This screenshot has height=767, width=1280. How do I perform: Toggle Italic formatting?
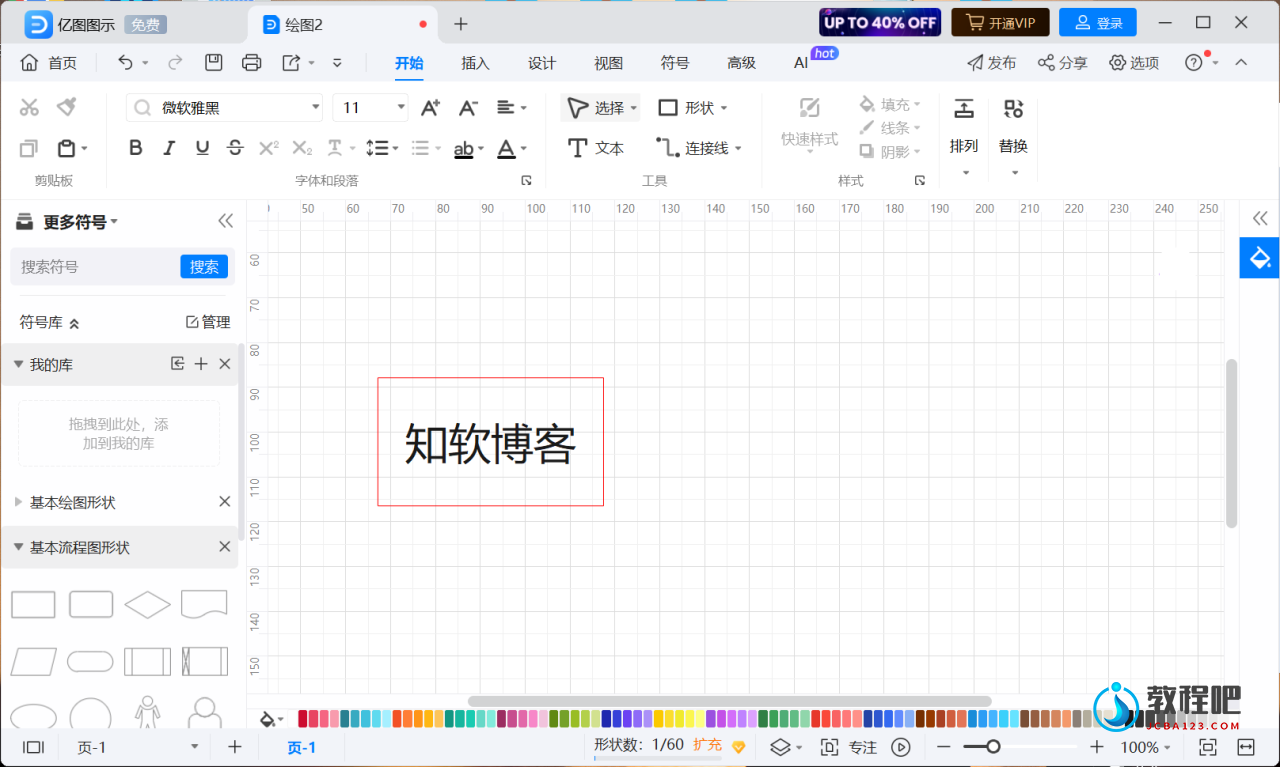[x=169, y=148]
